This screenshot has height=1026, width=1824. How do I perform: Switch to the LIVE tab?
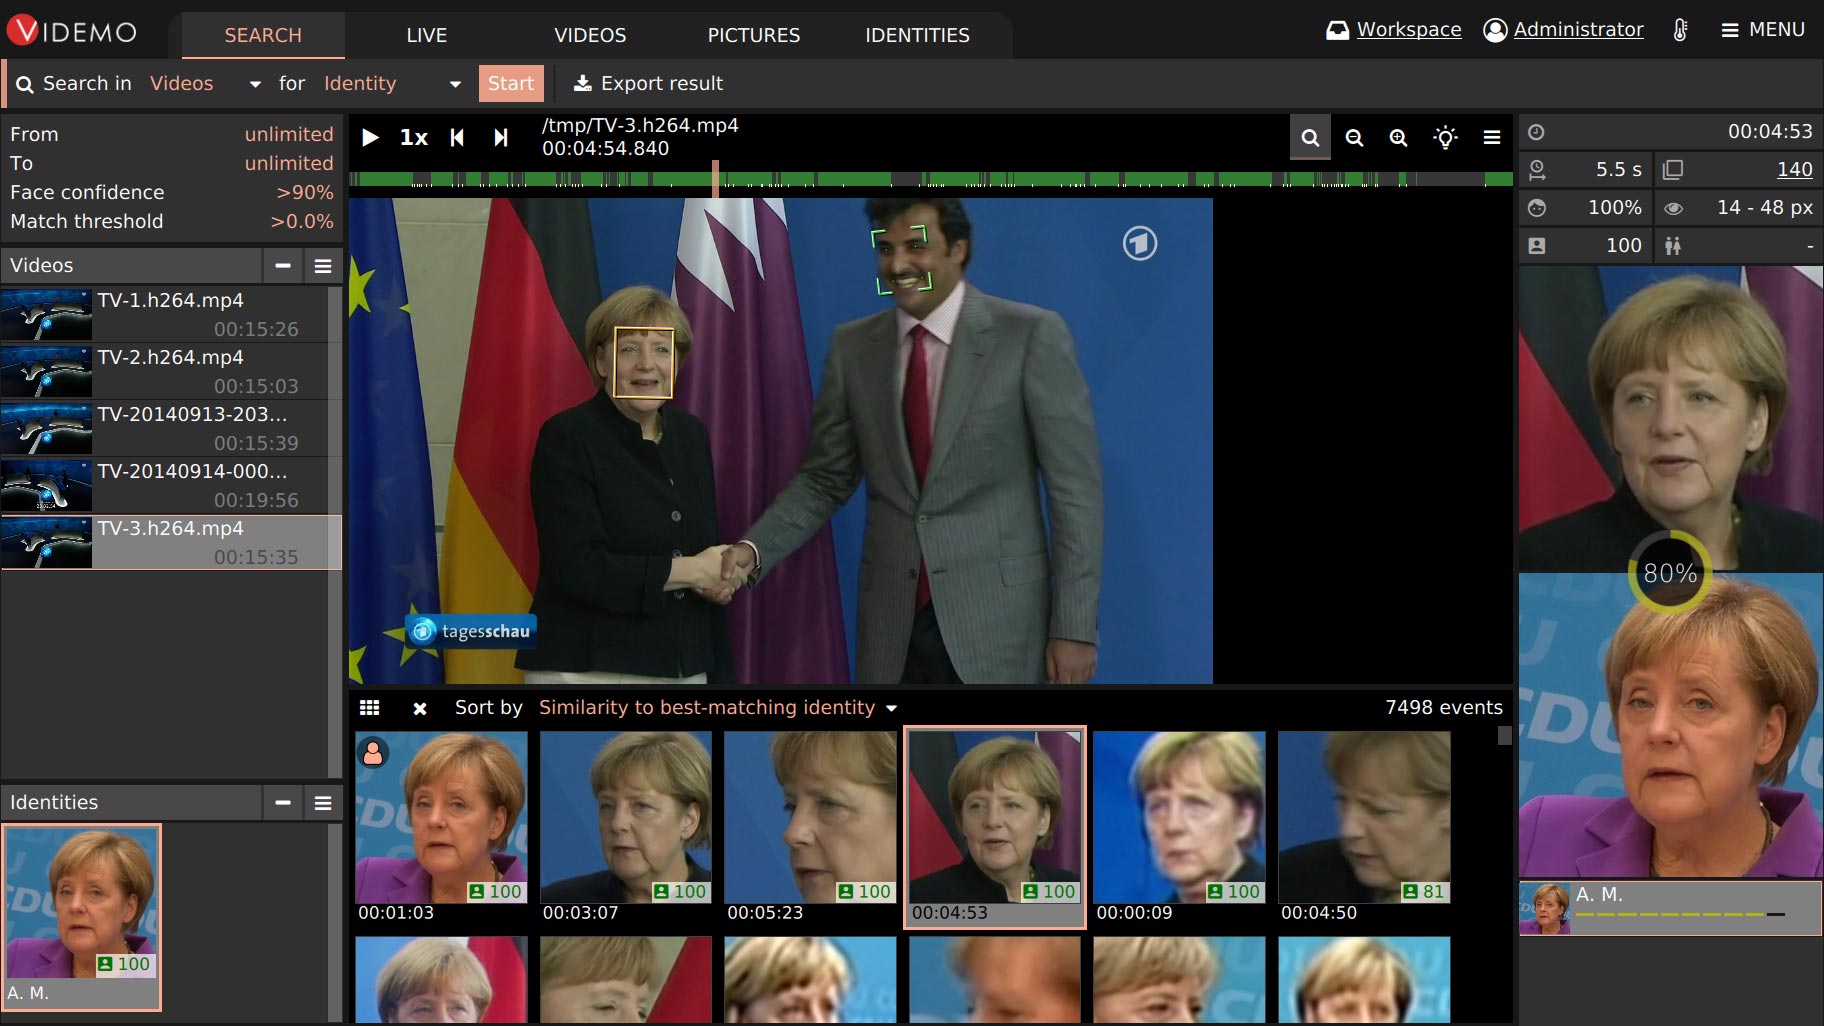tap(427, 35)
